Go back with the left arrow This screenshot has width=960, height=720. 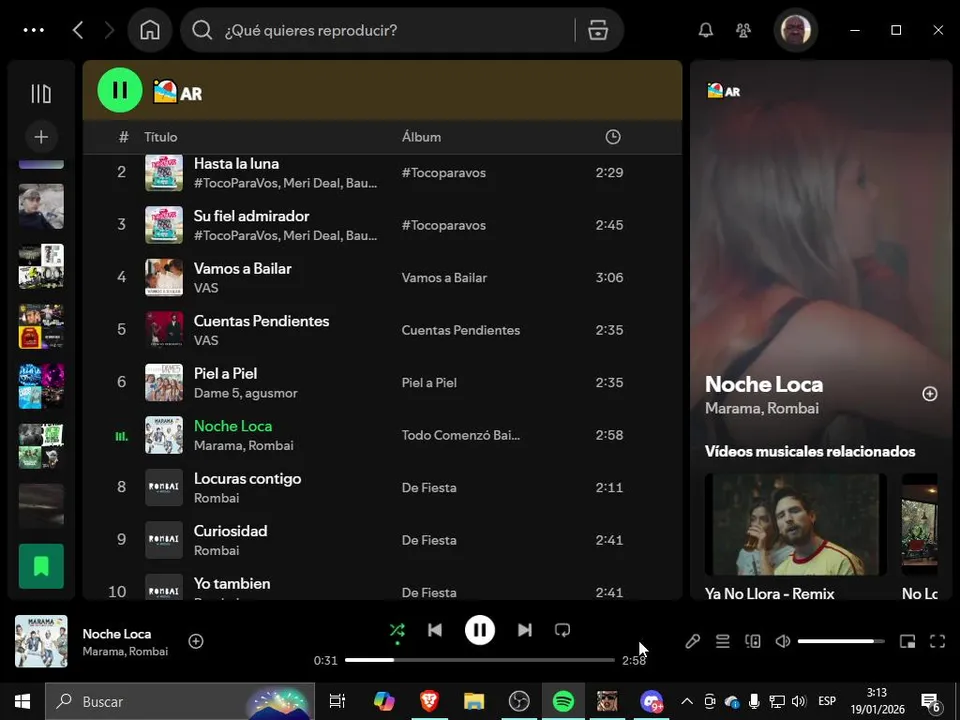[x=78, y=30]
